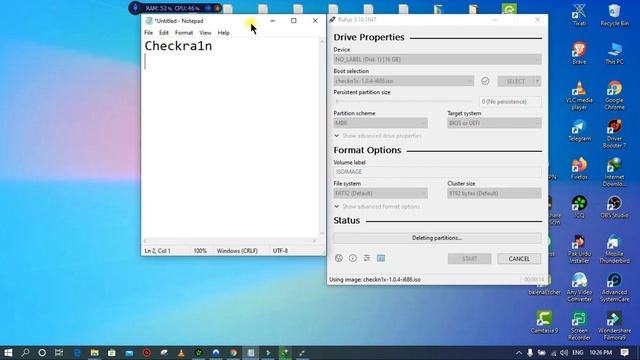The height and width of the screenshot is (360, 640).
Task: Click the persistence size value field
Action: pos(510,101)
